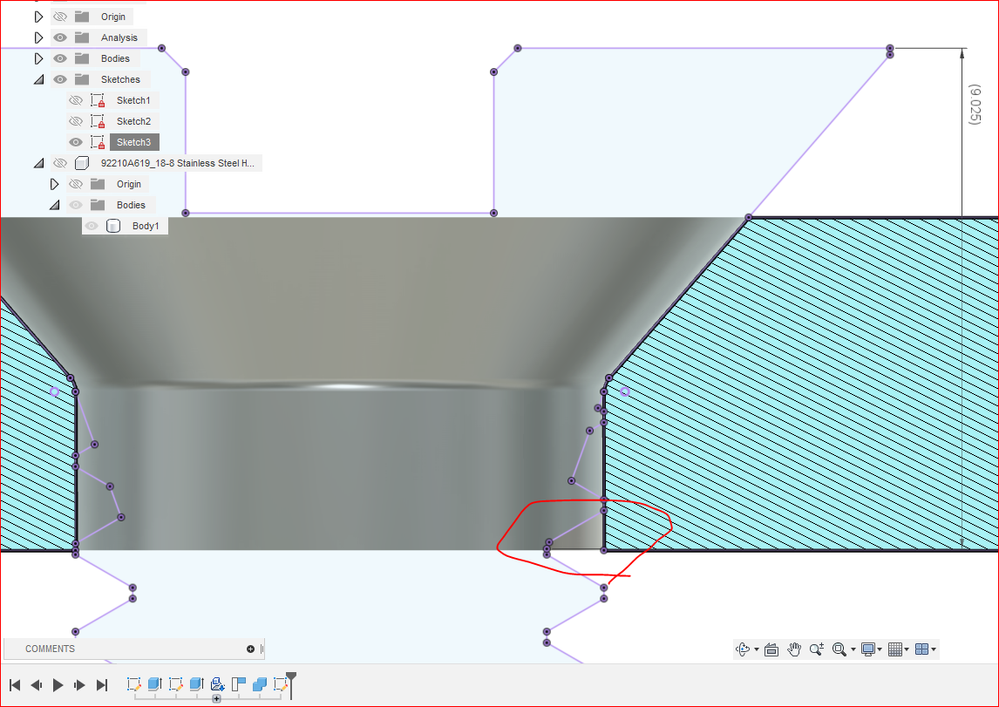Viewport: 999px width, 707px height.
Task: Click the Insert Derive timeline feature
Action: pyautogui.click(x=217, y=685)
